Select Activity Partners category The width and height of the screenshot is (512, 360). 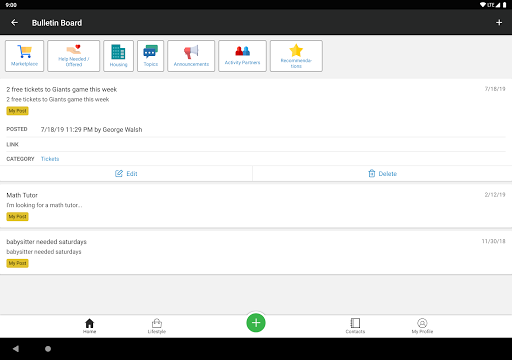pos(242,56)
